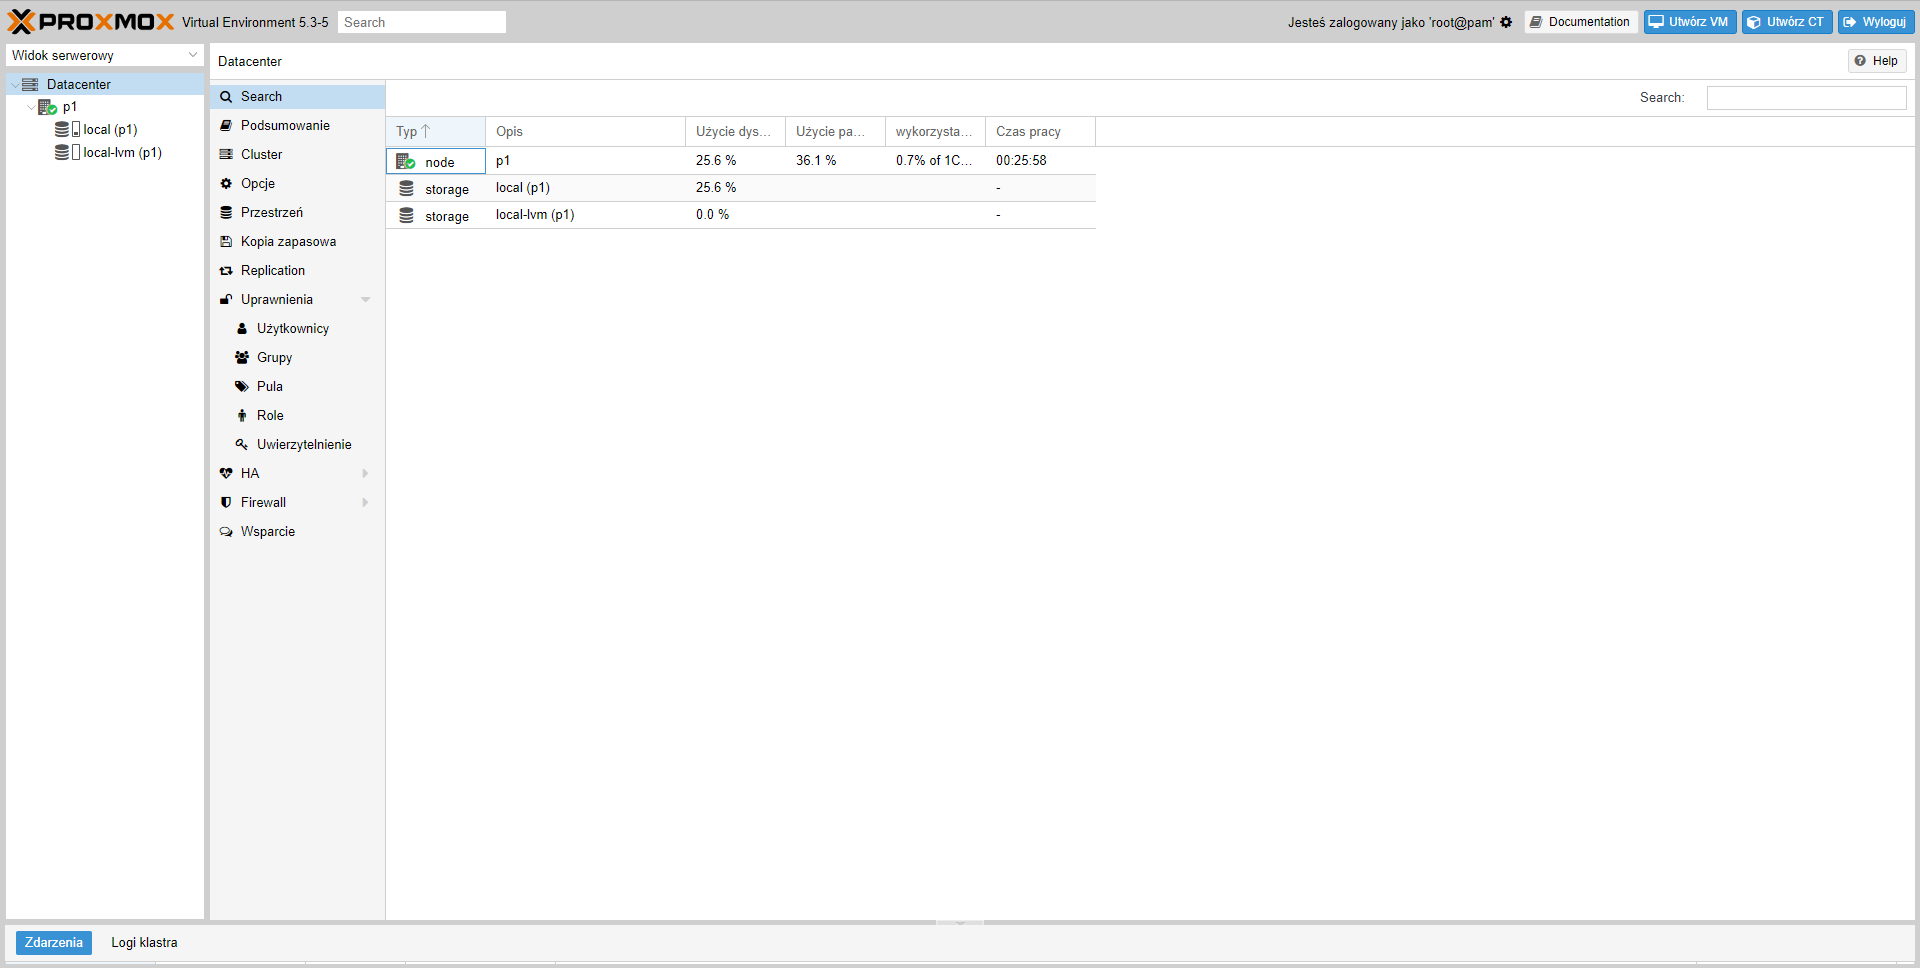
Task: Open the Replication section
Action: tap(272, 271)
